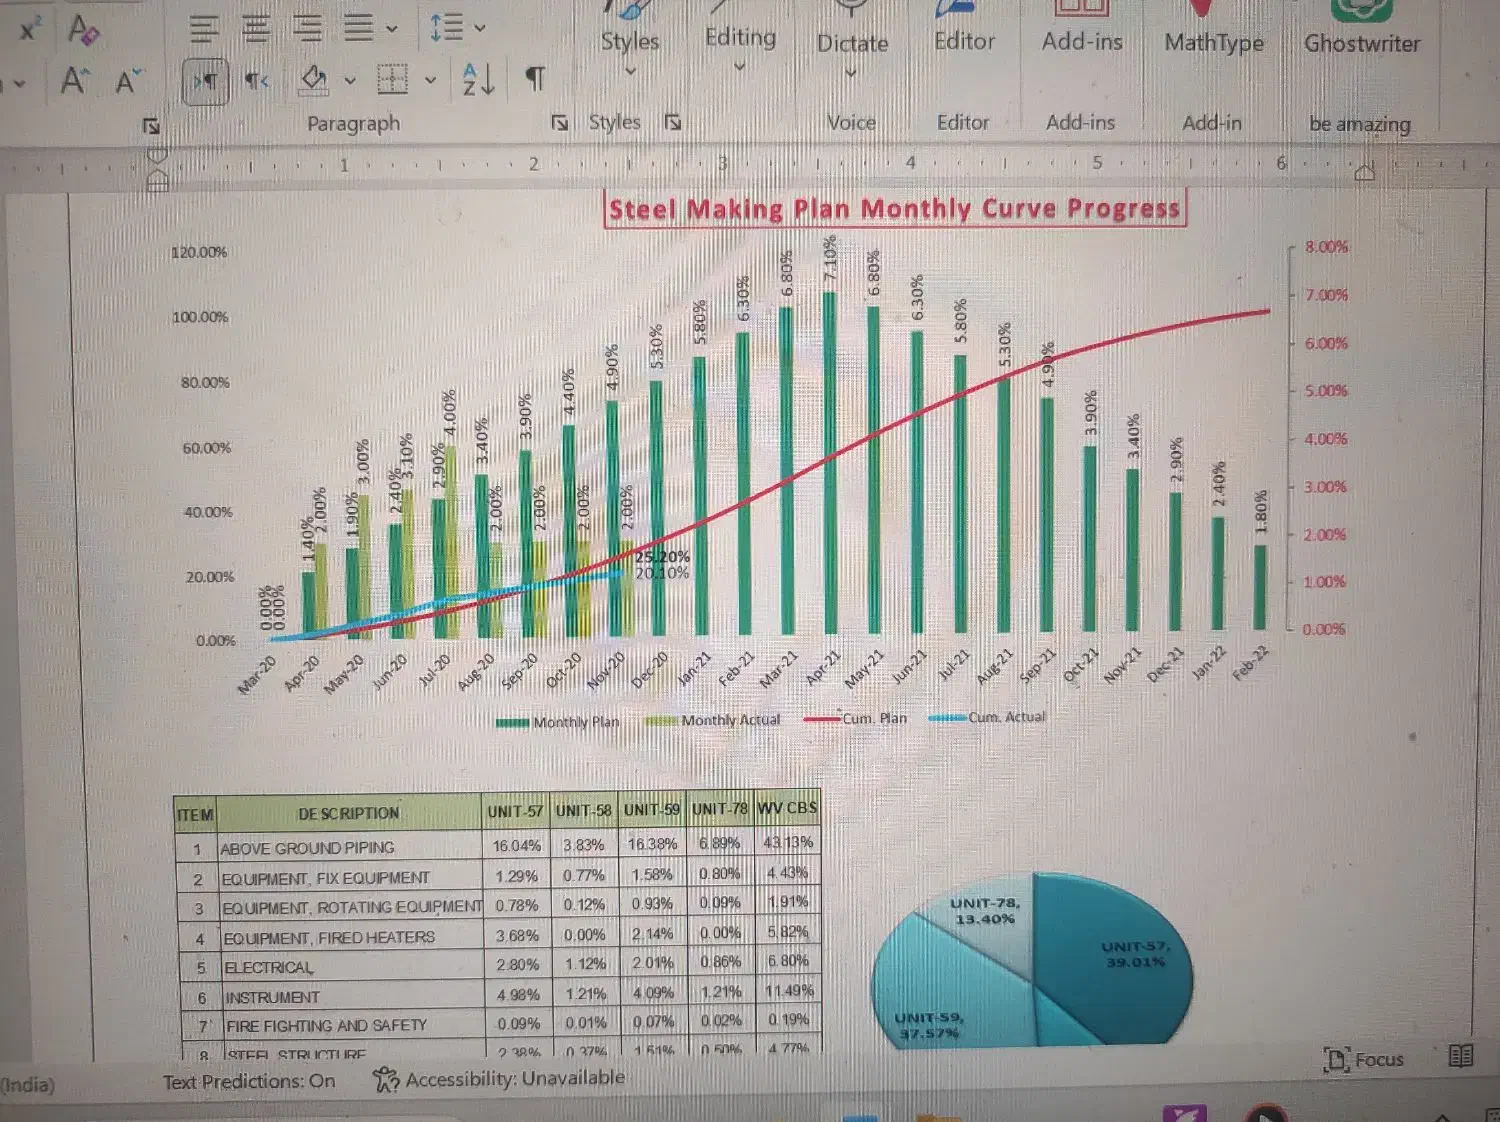Select the chart title 'Steel Making Plan Monthly Curve Progress'
Viewport: 1500px width, 1122px height.
[x=895, y=209]
